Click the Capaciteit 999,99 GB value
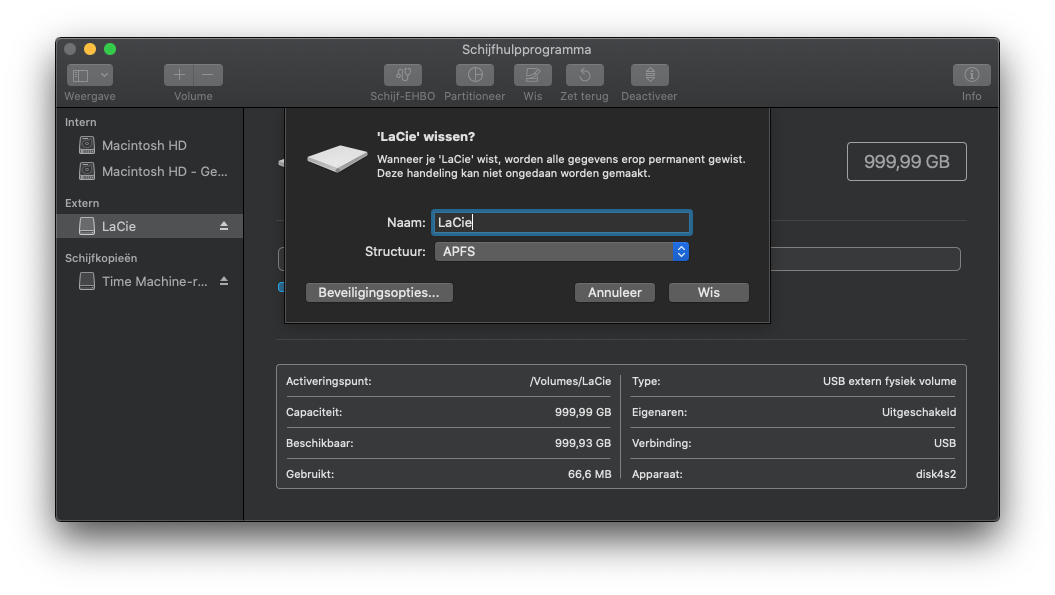This screenshot has width=1055, height=595. [x=583, y=412]
